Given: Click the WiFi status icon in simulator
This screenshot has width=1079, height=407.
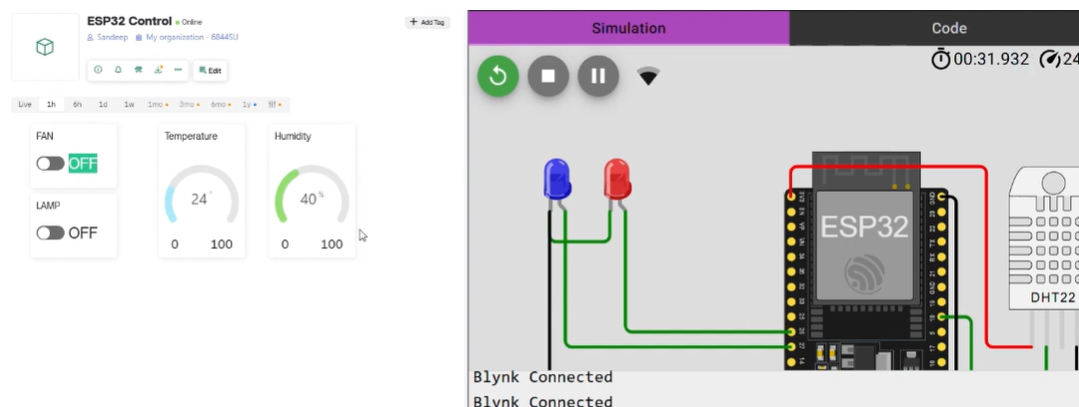Looking at the screenshot, I should 648,76.
